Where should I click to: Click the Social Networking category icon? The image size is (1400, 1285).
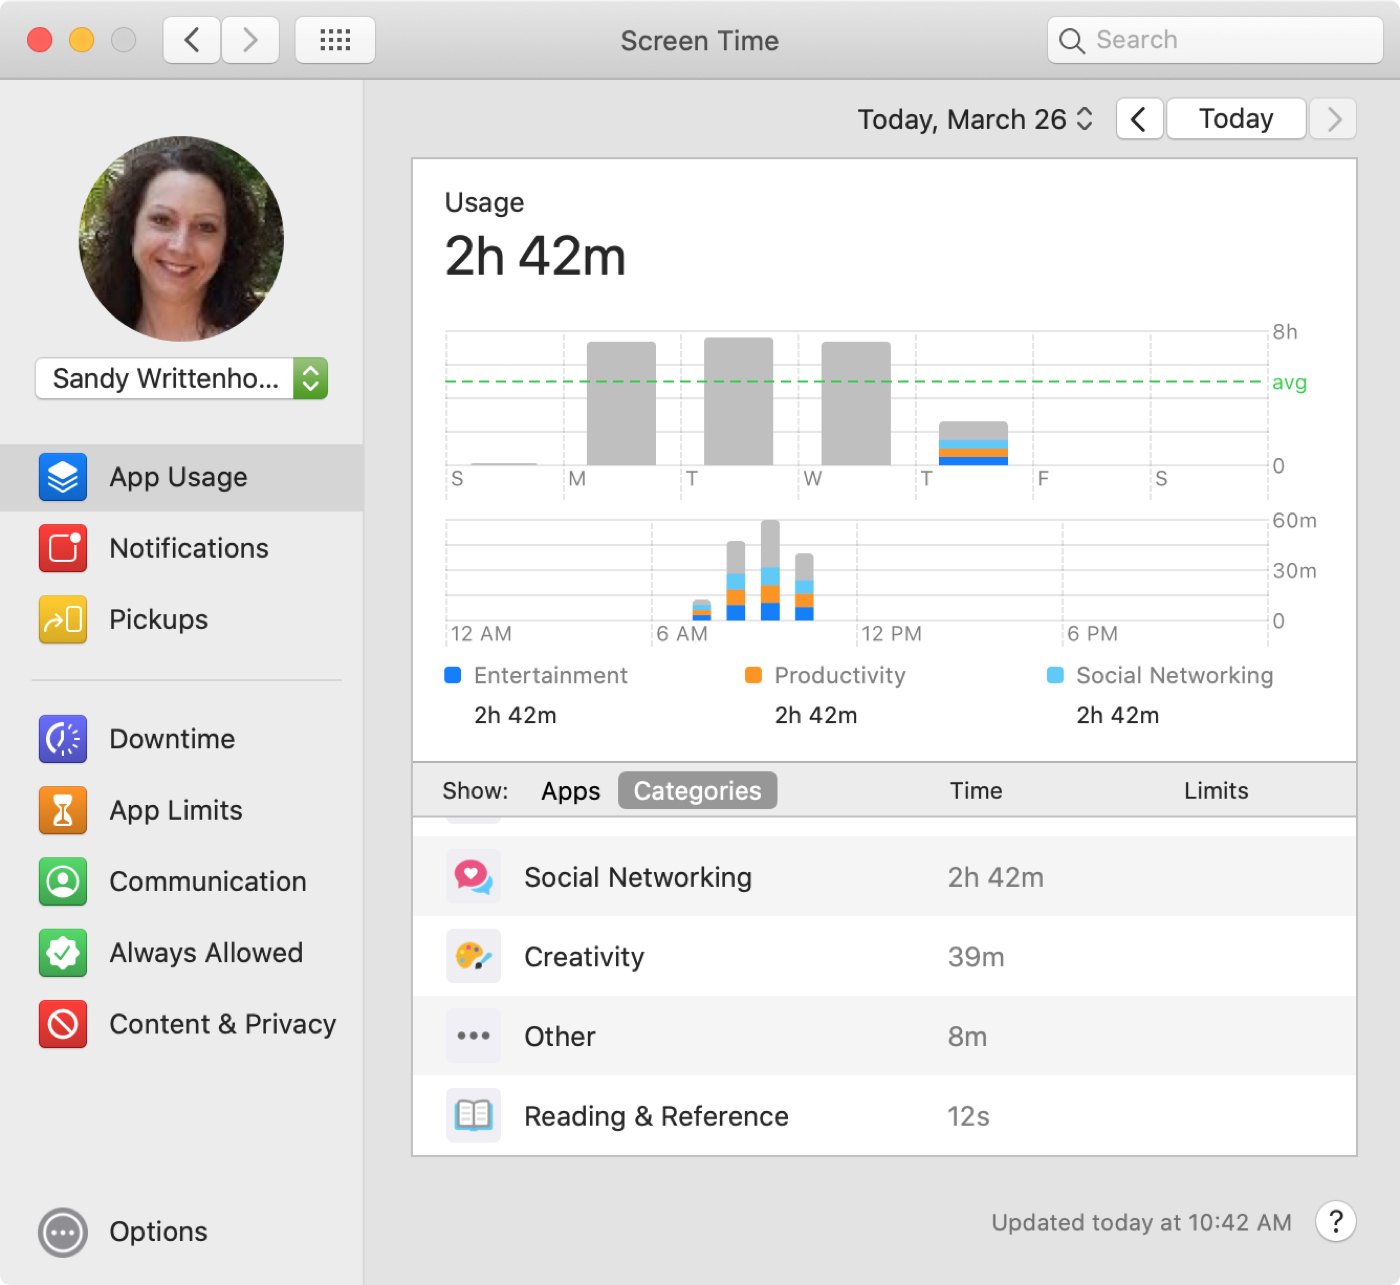[473, 876]
